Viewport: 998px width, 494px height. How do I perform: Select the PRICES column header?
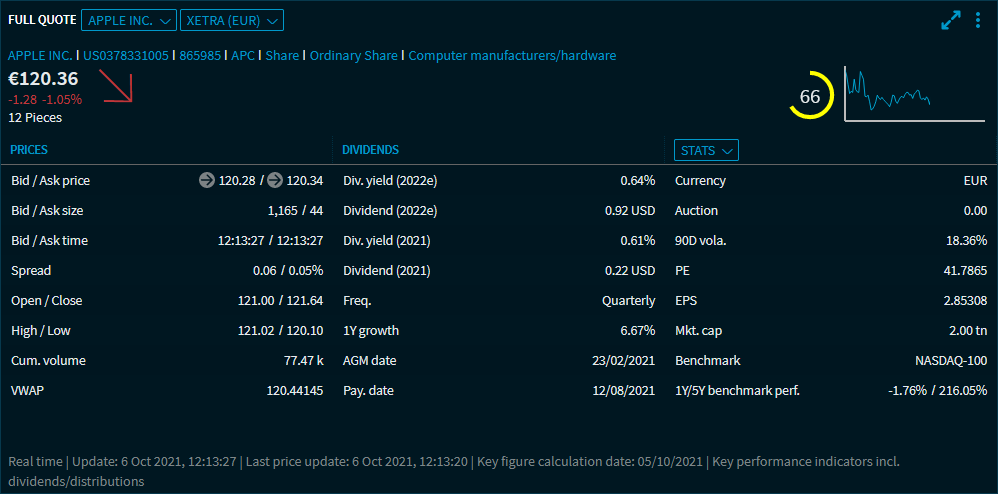29,150
